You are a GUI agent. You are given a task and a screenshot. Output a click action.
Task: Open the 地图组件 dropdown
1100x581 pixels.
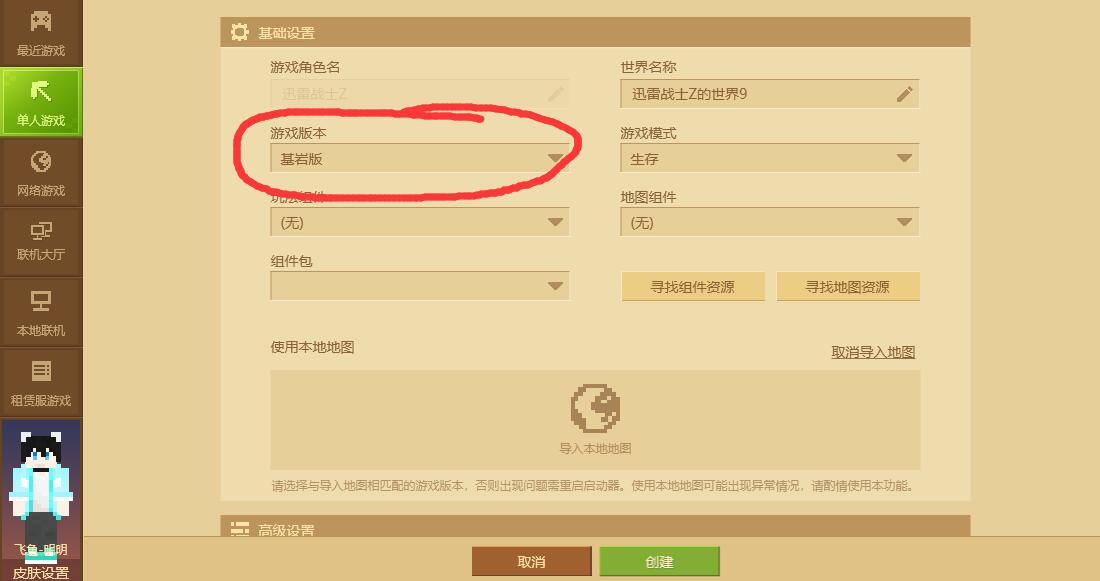point(770,222)
